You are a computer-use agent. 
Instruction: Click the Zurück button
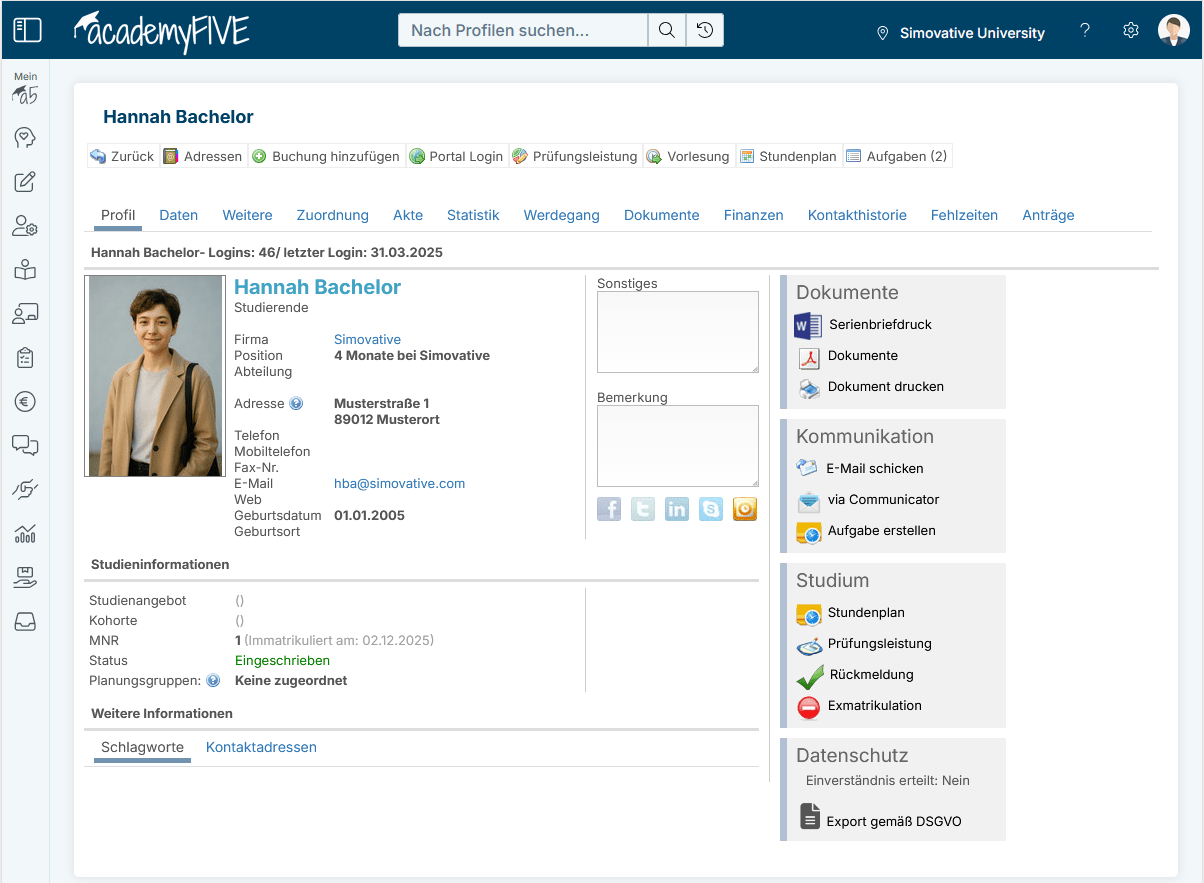(122, 156)
